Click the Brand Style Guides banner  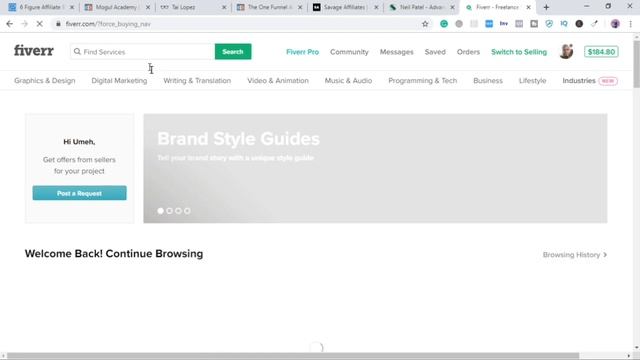(x=375, y=168)
